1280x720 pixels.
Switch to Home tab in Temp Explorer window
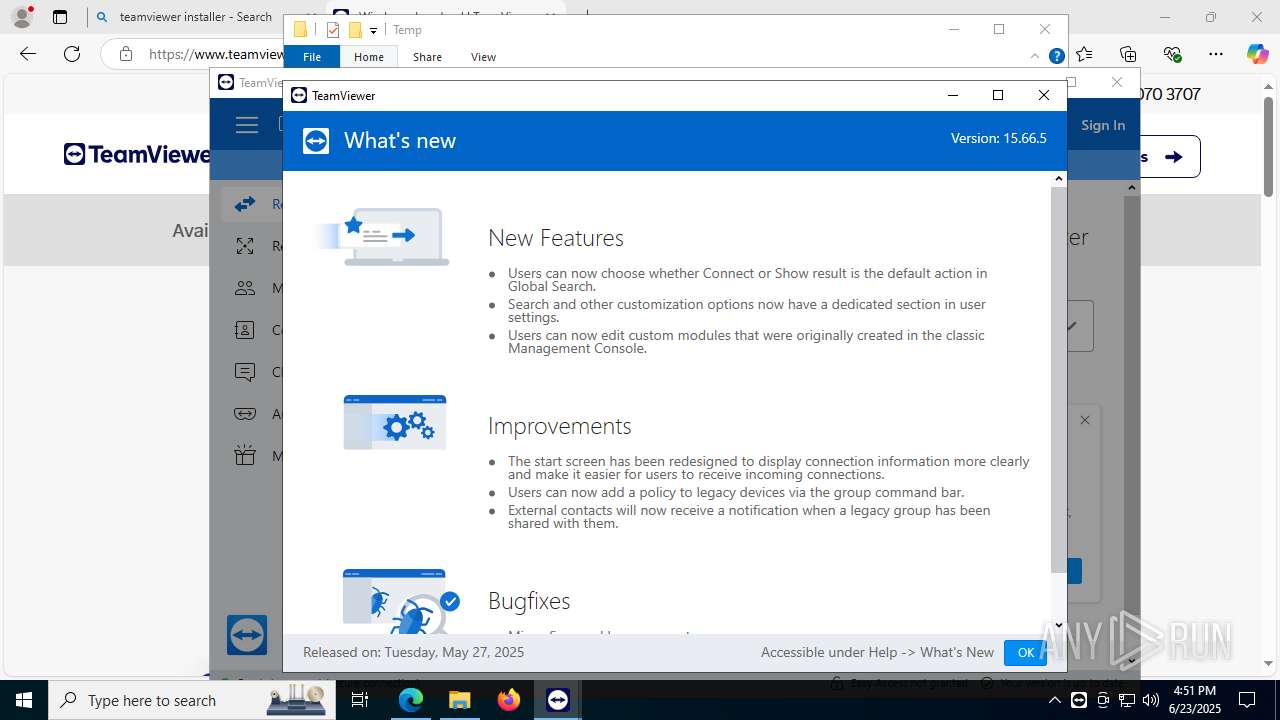tap(369, 57)
